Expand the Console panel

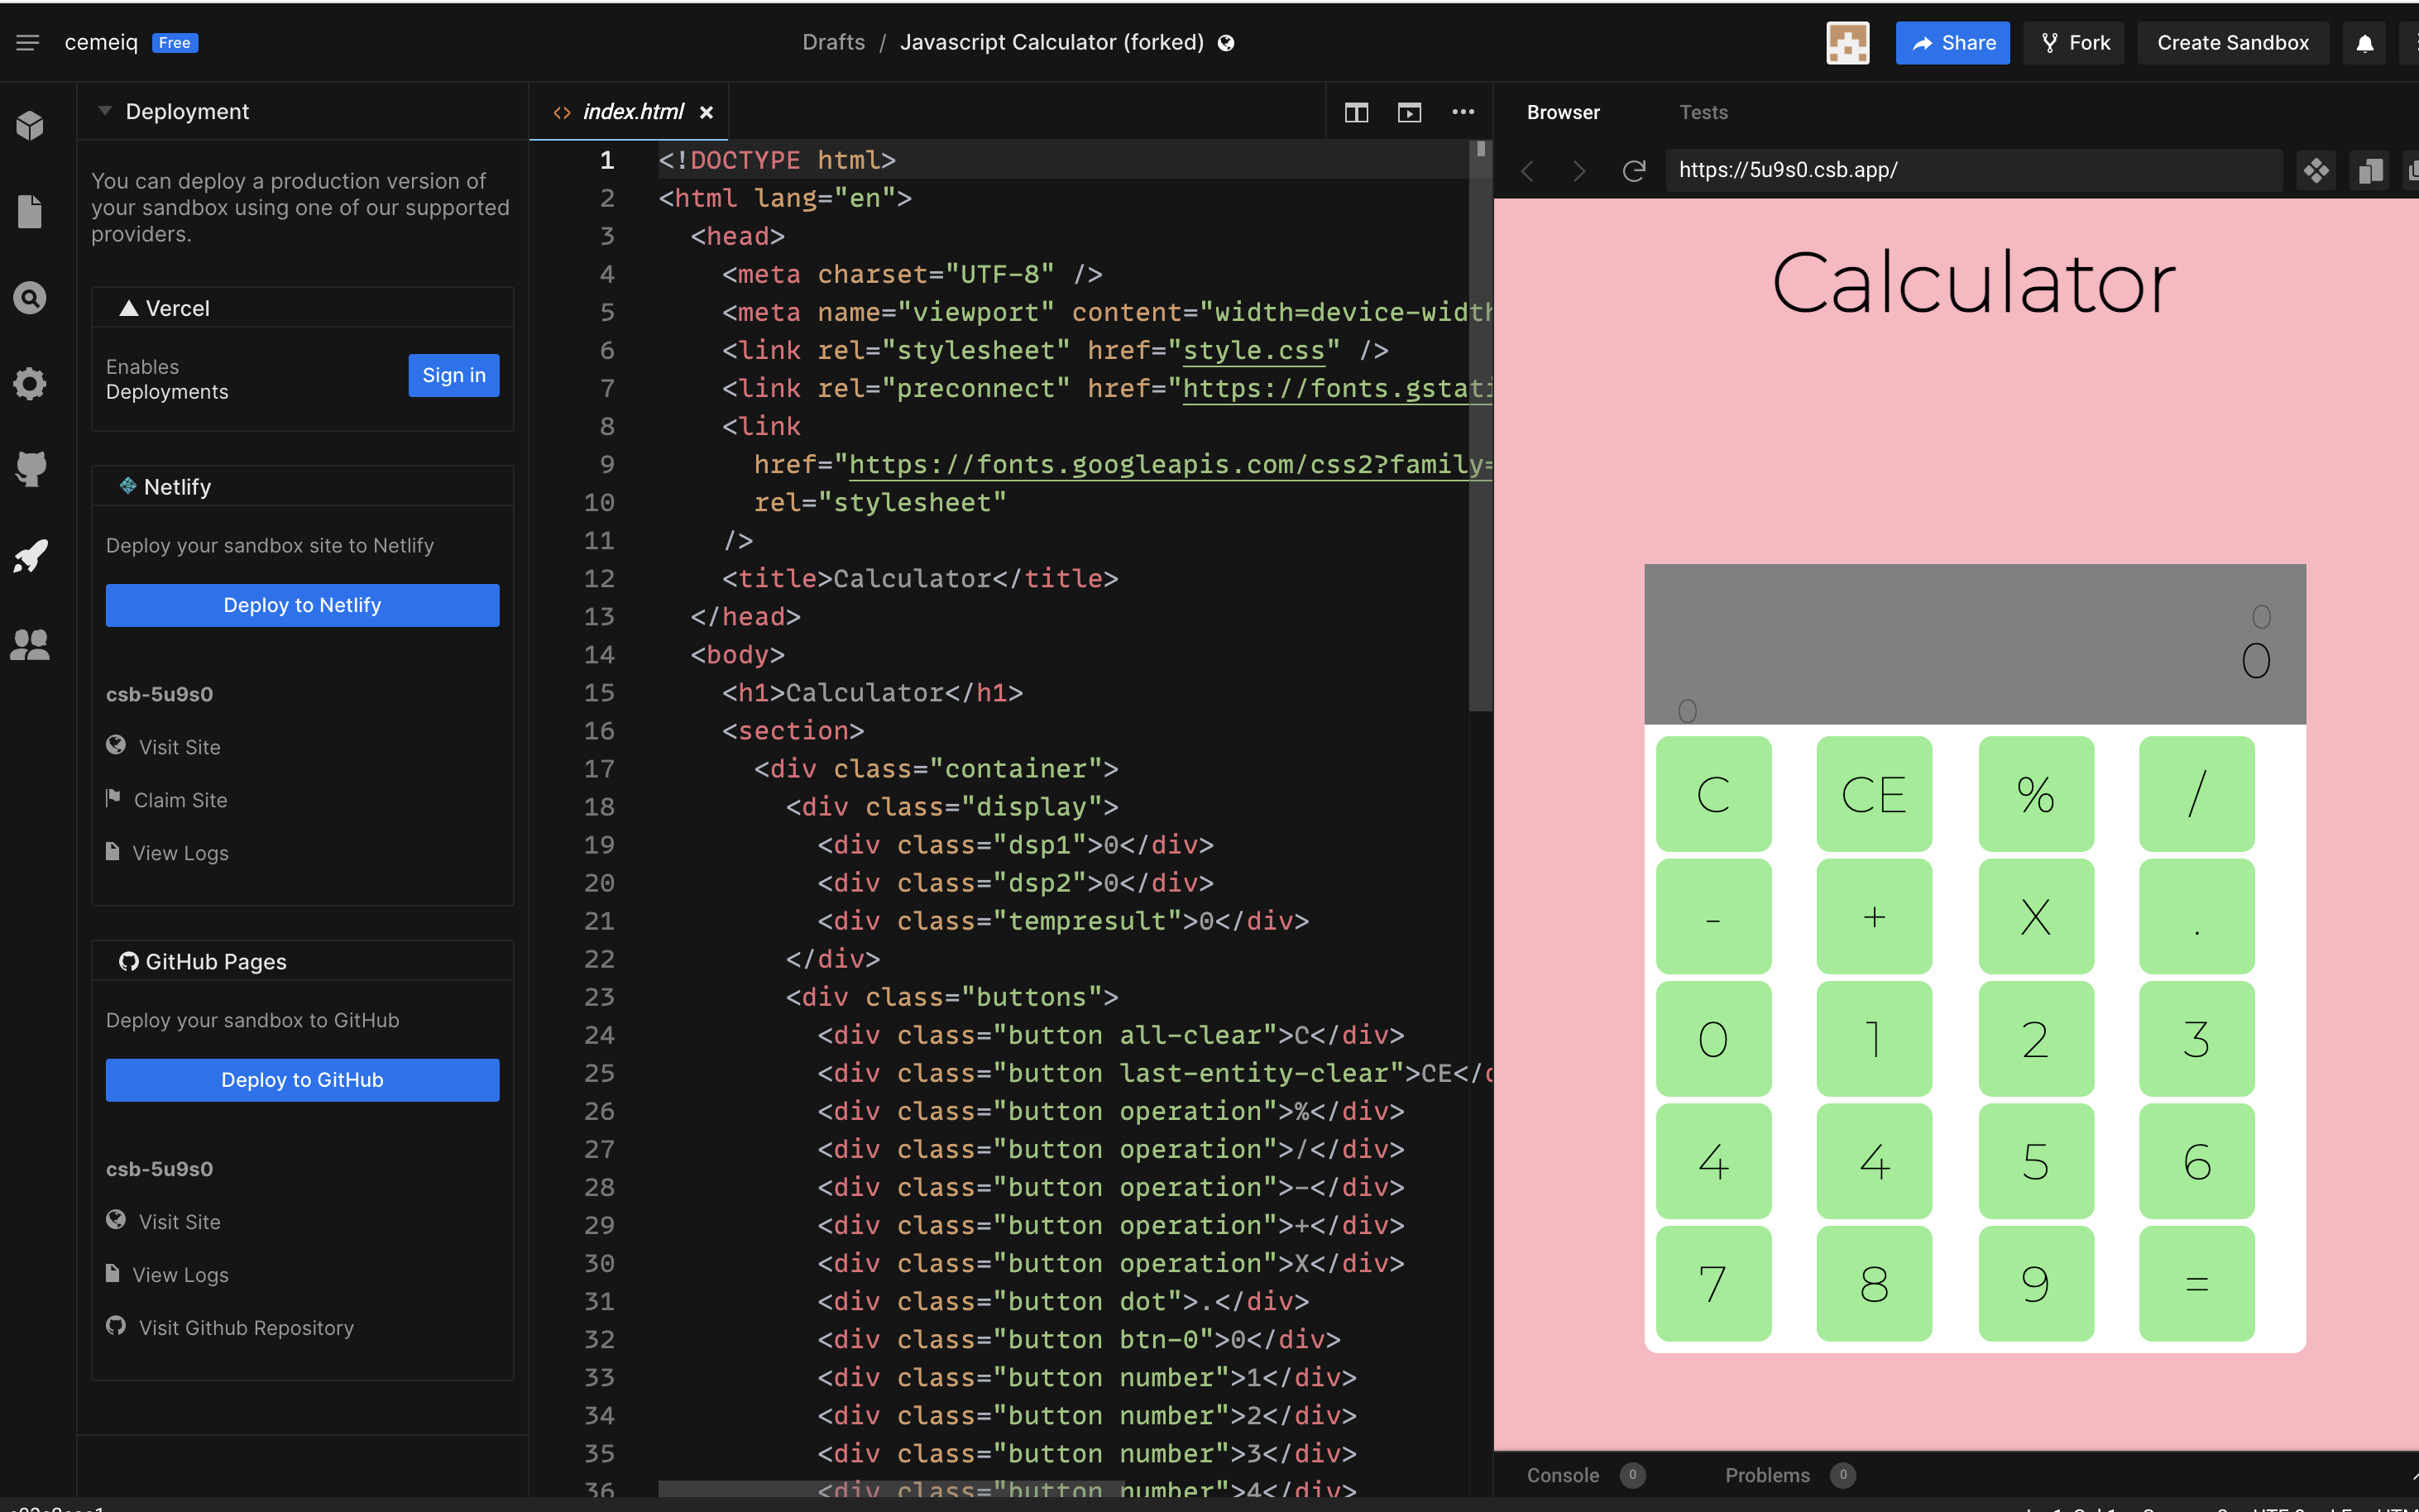pos(1562,1475)
